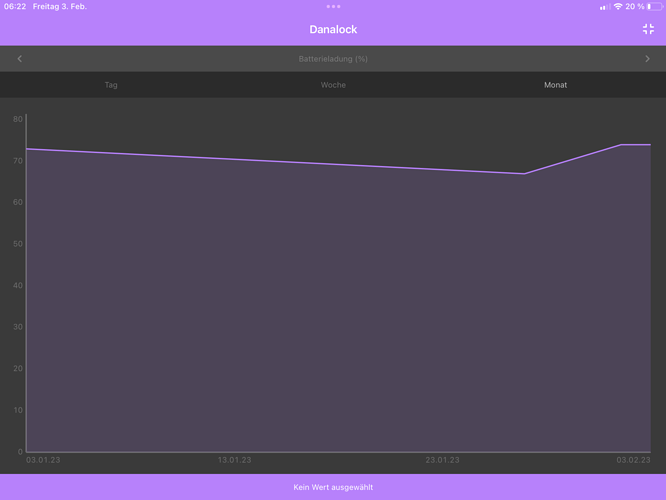Select the Monat tab
Viewport: 666px width, 500px height.
[556, 85]
